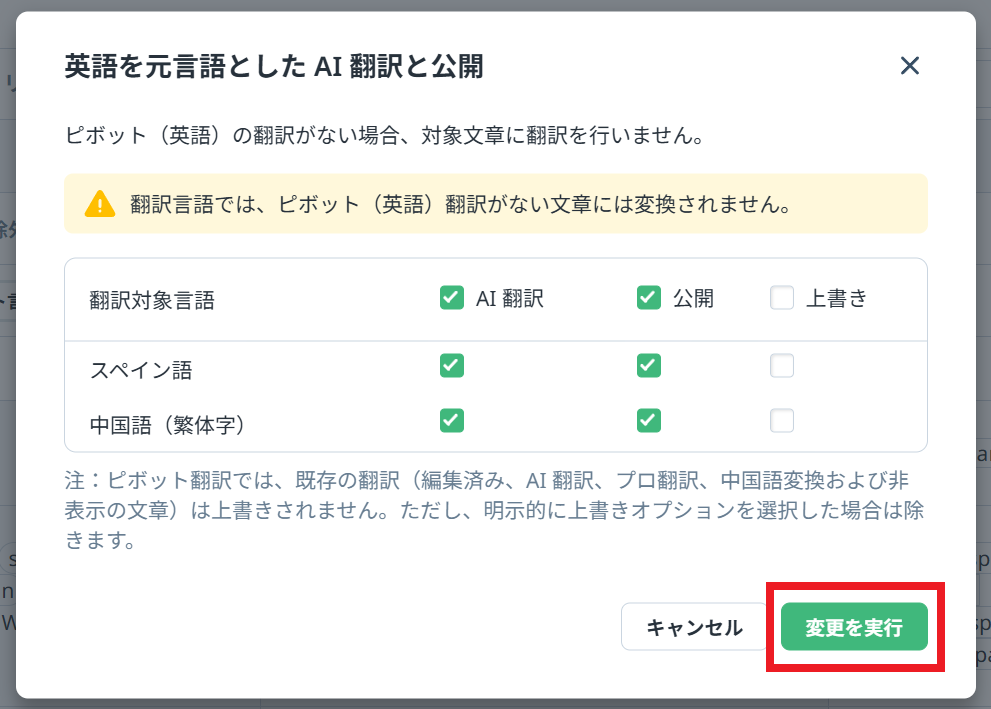991x709 pixels.
Task: Enable 上書き for 中国語（繁体字）
Action: [x=781, y=421]
